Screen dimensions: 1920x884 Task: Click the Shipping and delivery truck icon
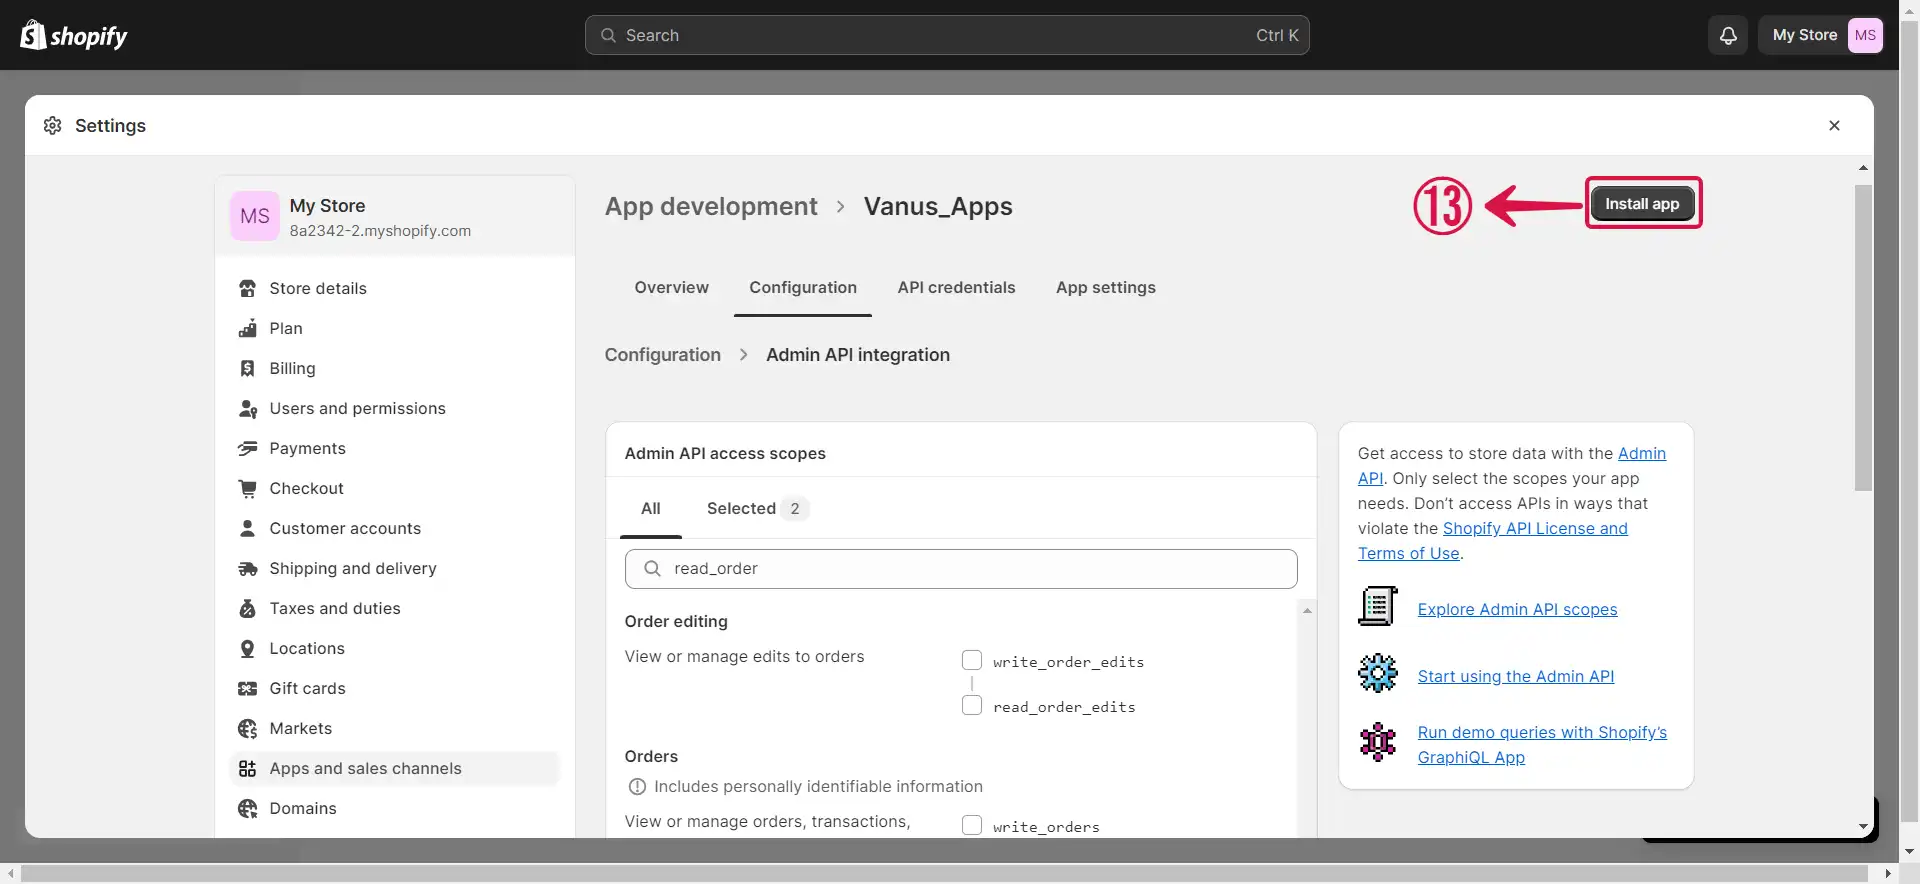248,568
